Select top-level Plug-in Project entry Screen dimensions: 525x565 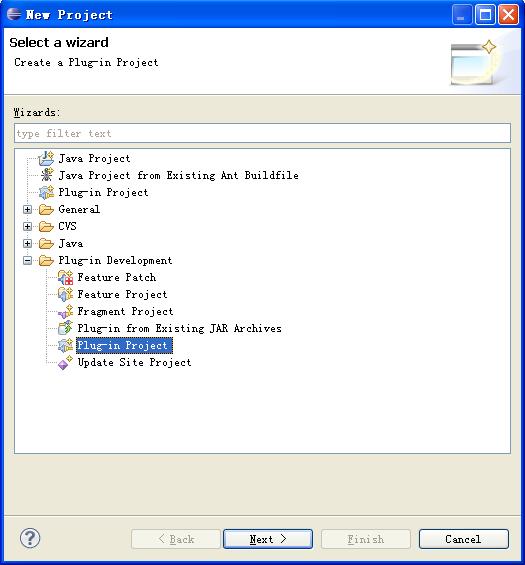pos(103,192)
